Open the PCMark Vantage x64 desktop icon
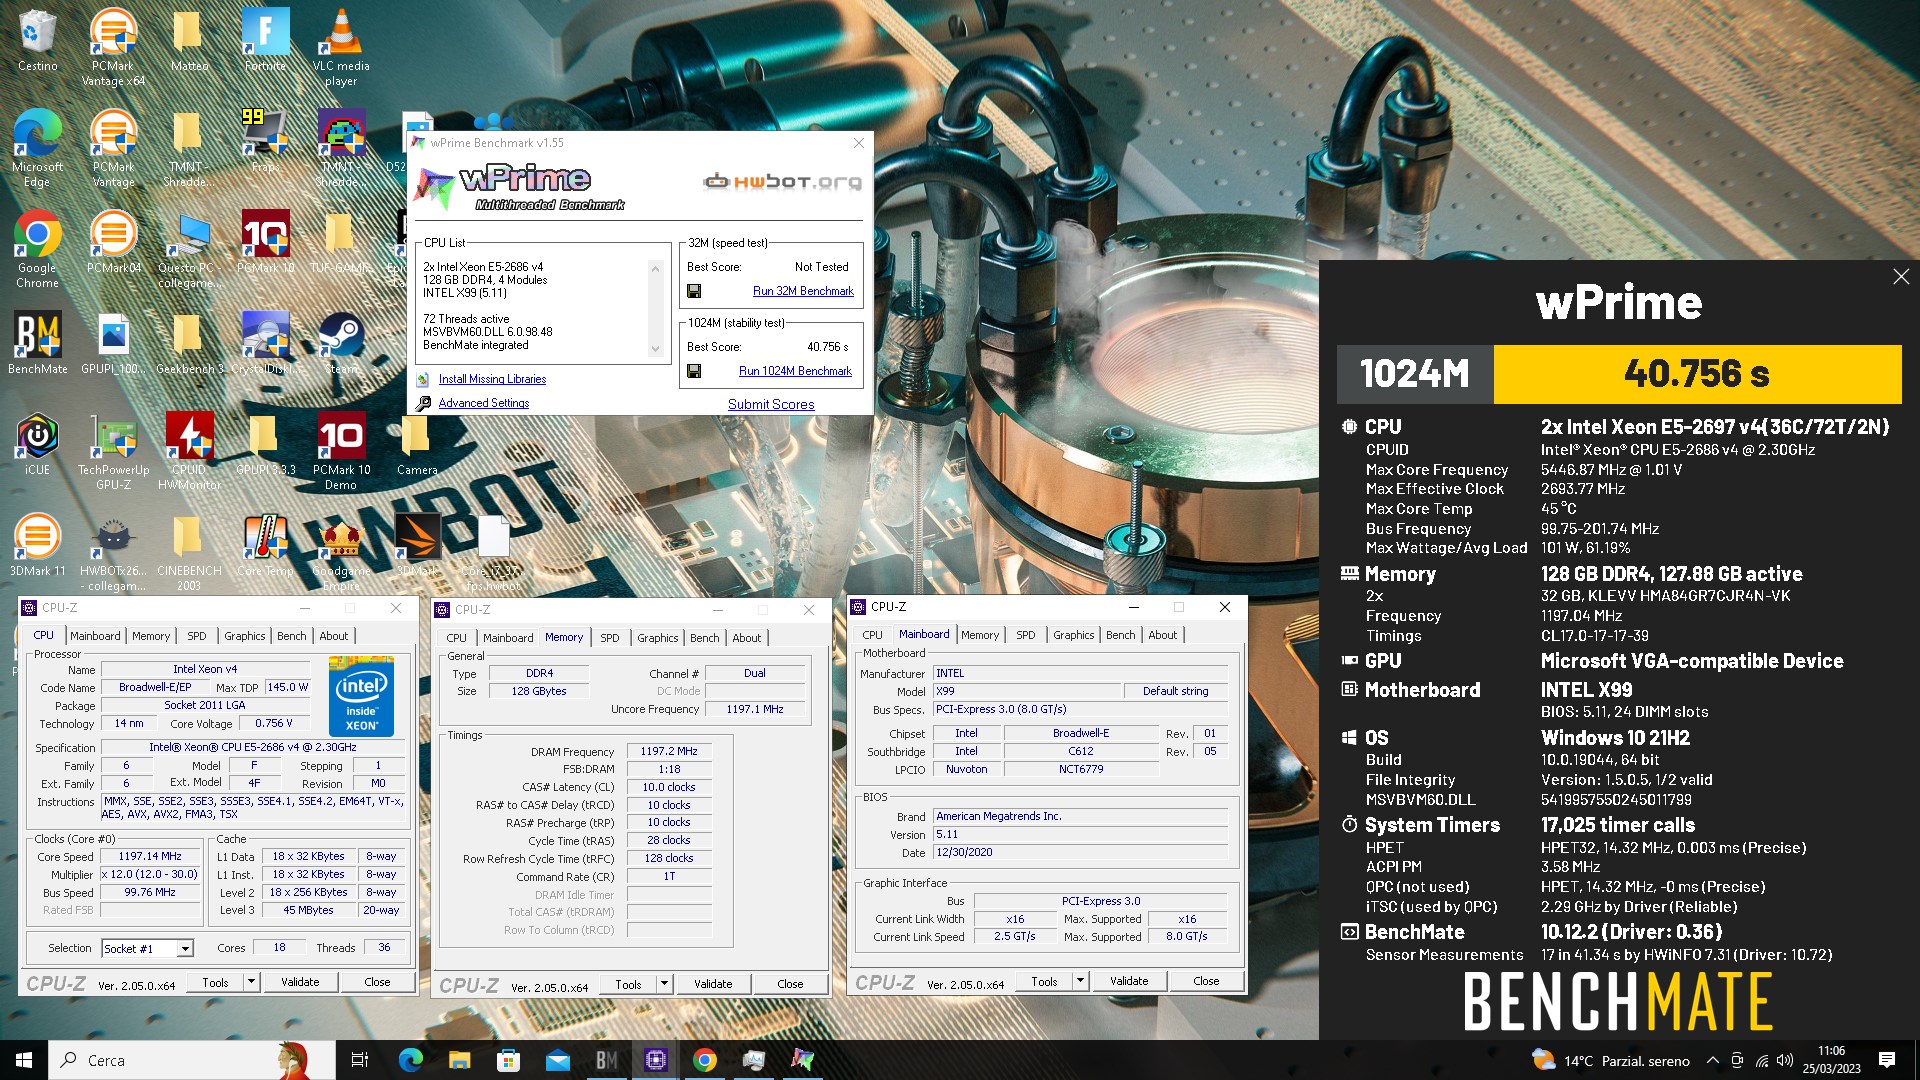This screenshot has width=1920, height=1080. (x=113, y=46)
